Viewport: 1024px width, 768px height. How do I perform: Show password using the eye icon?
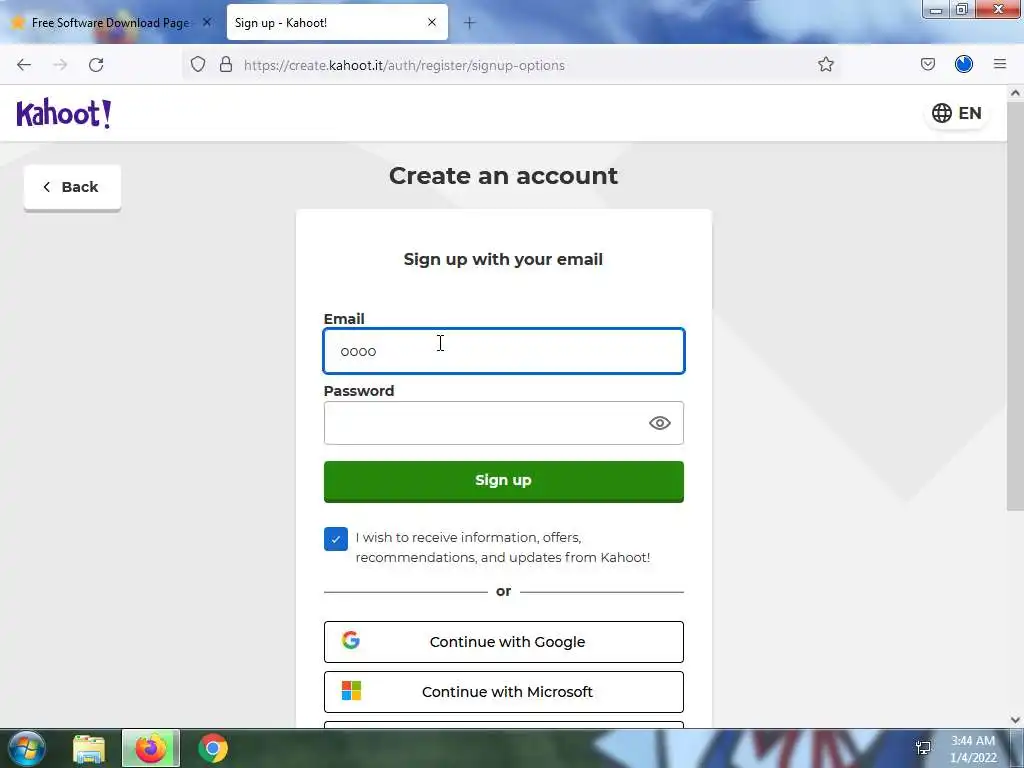click(x=660, y=423)
